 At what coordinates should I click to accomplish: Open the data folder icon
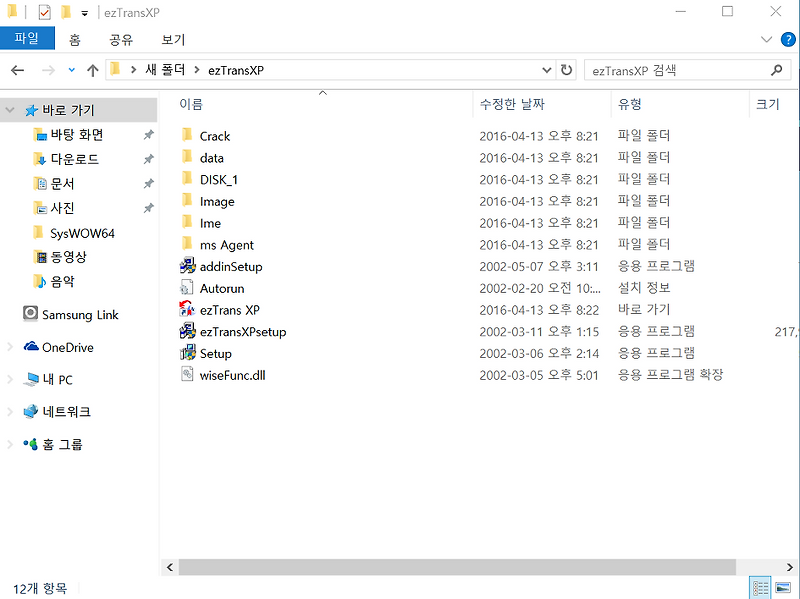click(187, 157)
